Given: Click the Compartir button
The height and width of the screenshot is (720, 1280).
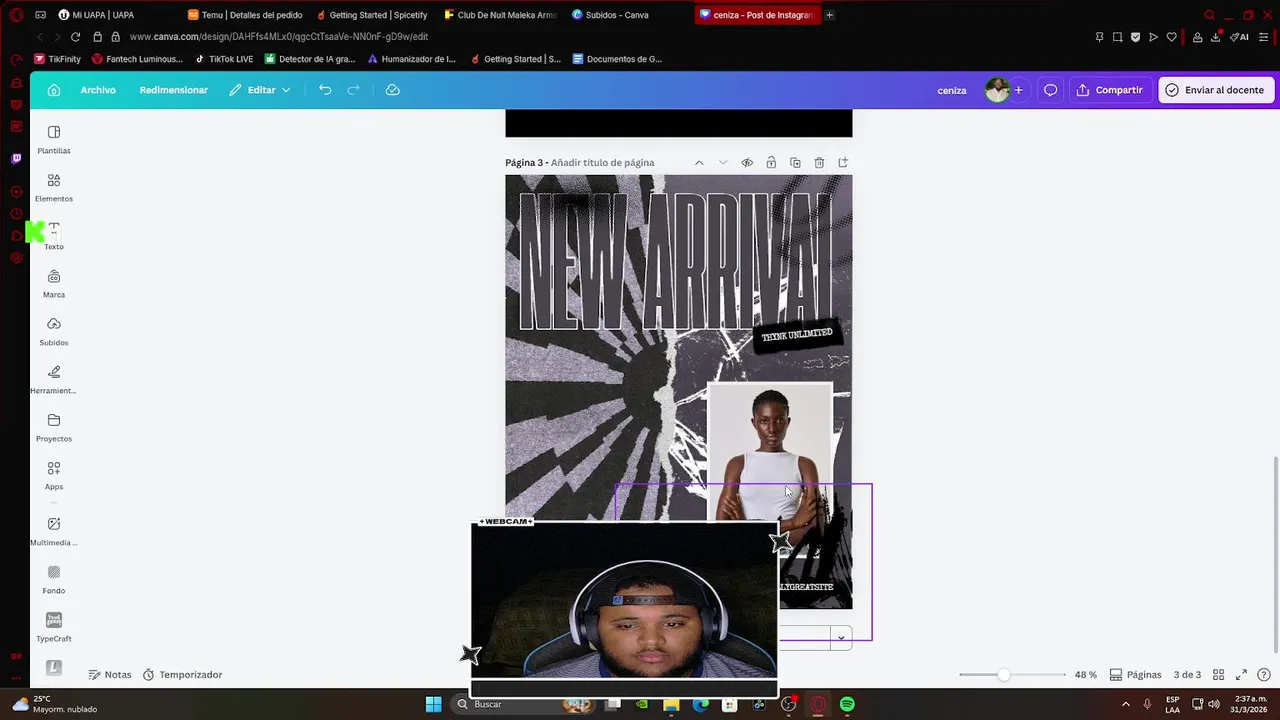Looking at the screenshot, I should (1110, 90).
